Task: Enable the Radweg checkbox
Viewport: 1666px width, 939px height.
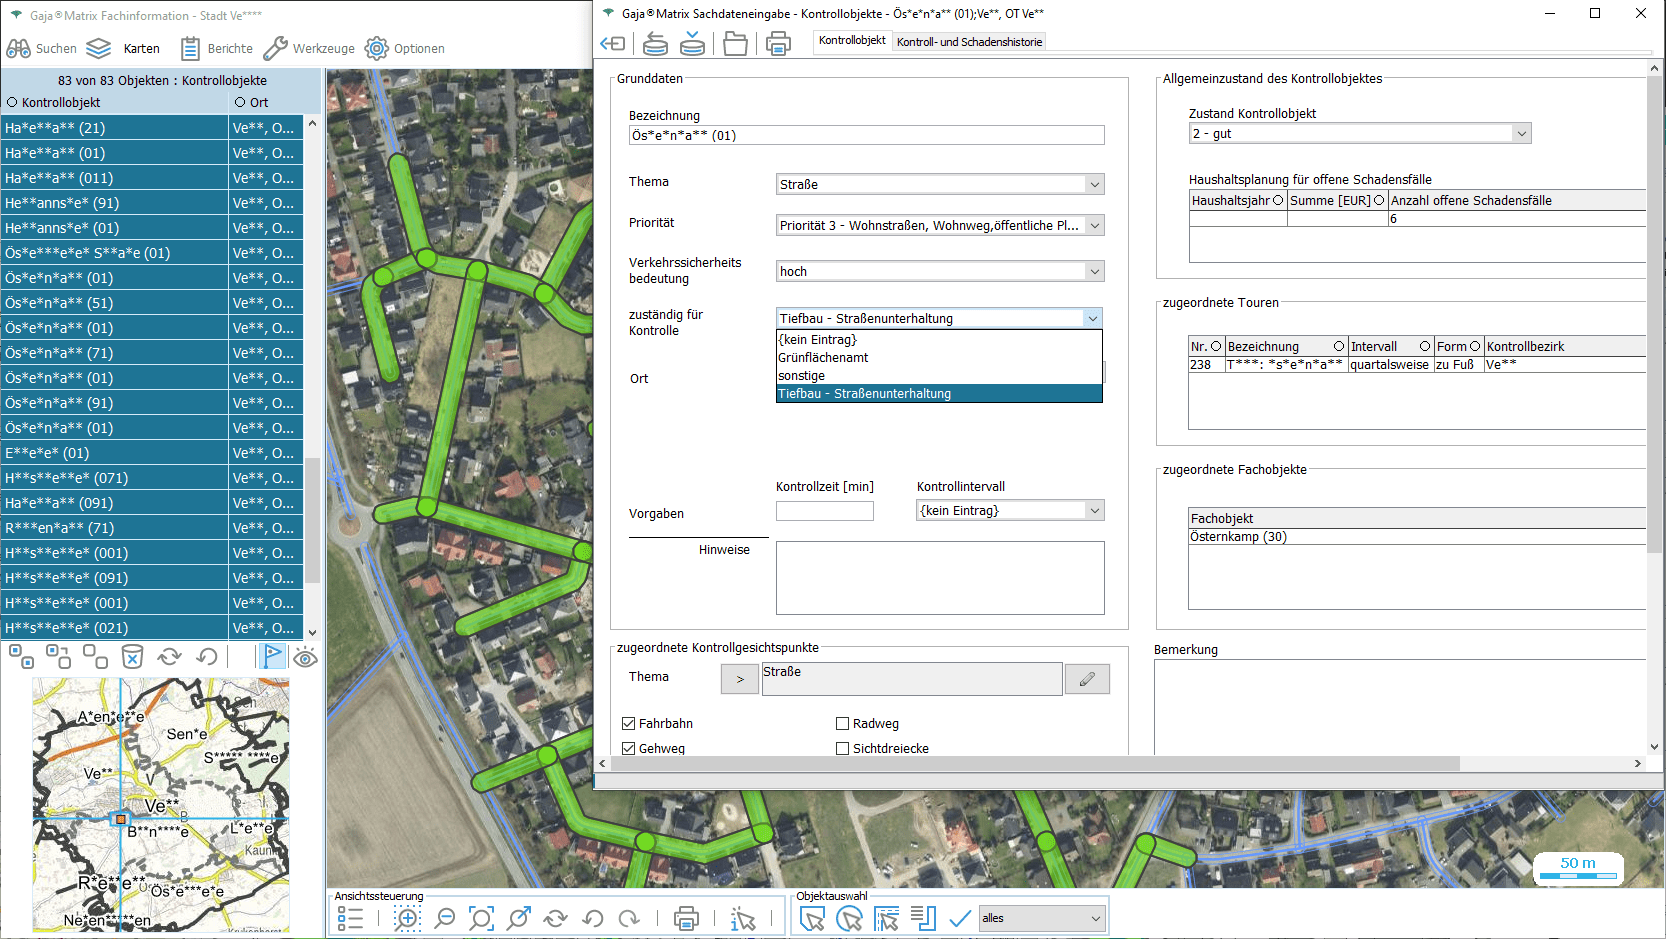Action: [842, 724]
